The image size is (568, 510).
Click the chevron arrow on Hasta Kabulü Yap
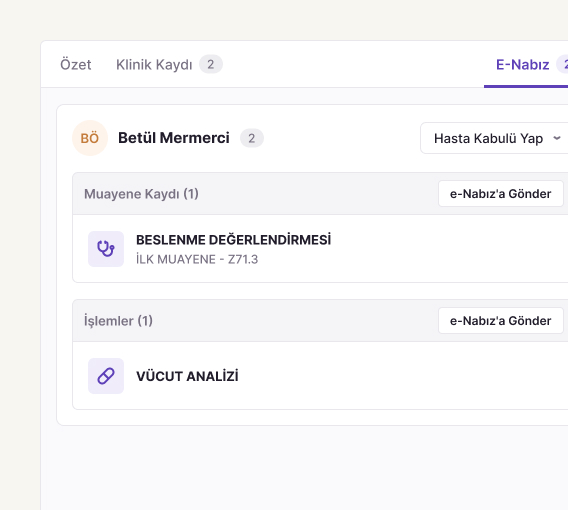557,138
